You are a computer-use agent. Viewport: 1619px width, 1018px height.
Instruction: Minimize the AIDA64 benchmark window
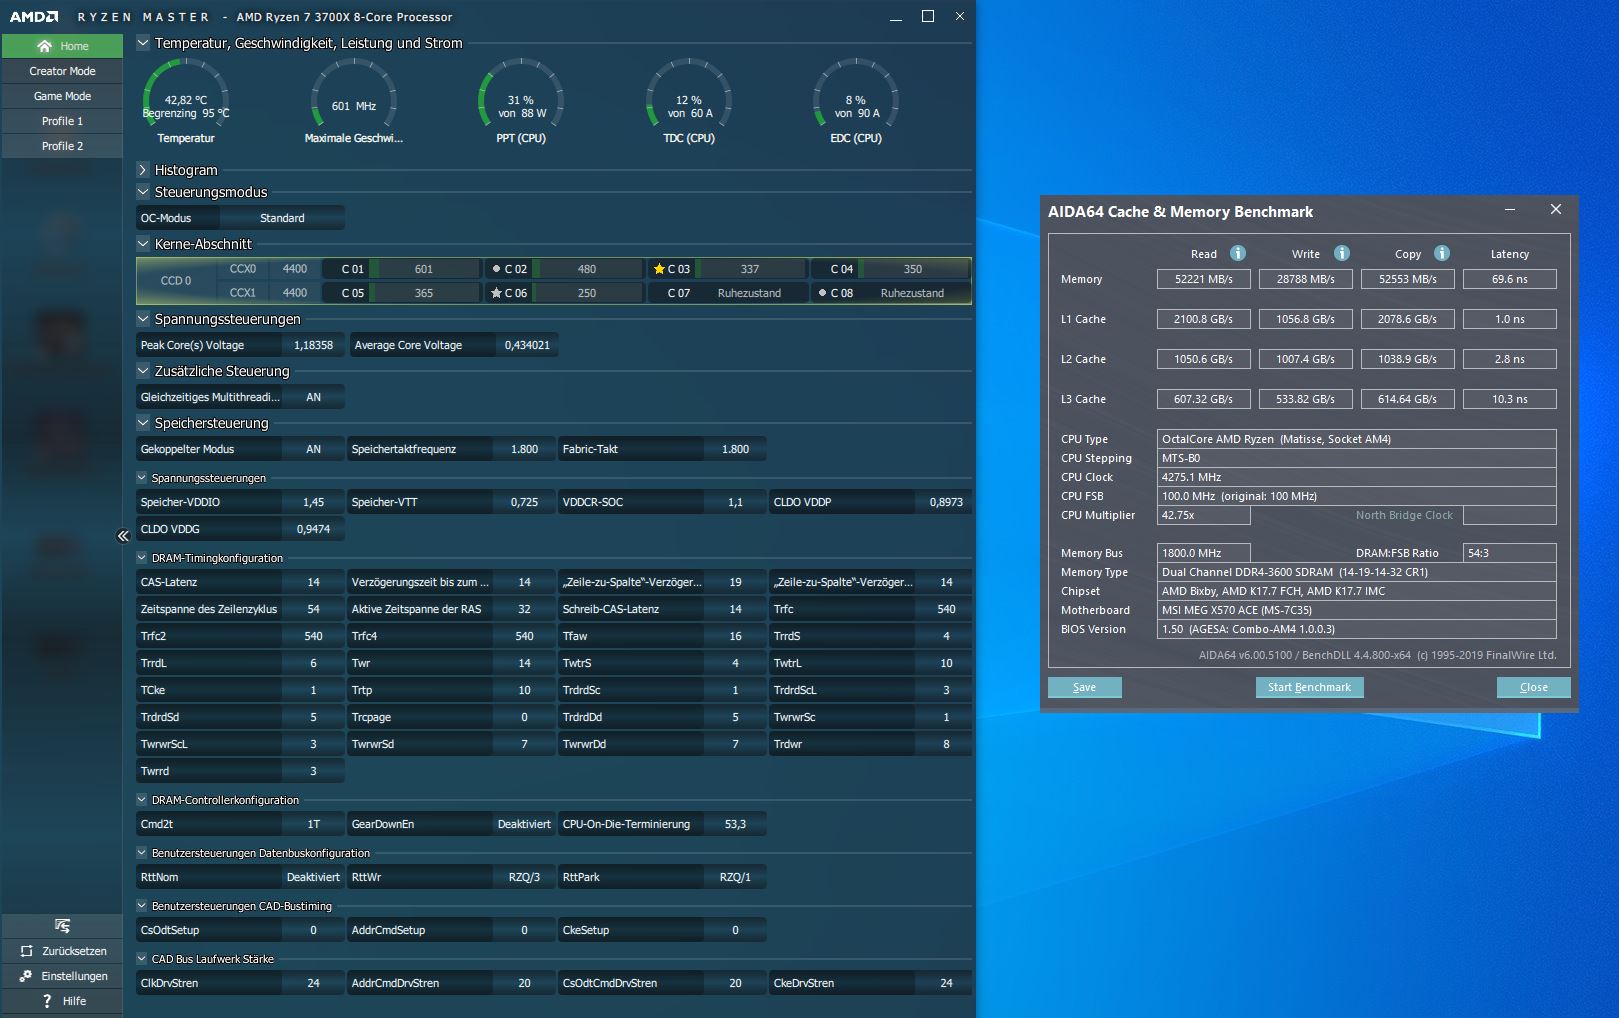click(x=1510, y=210)
